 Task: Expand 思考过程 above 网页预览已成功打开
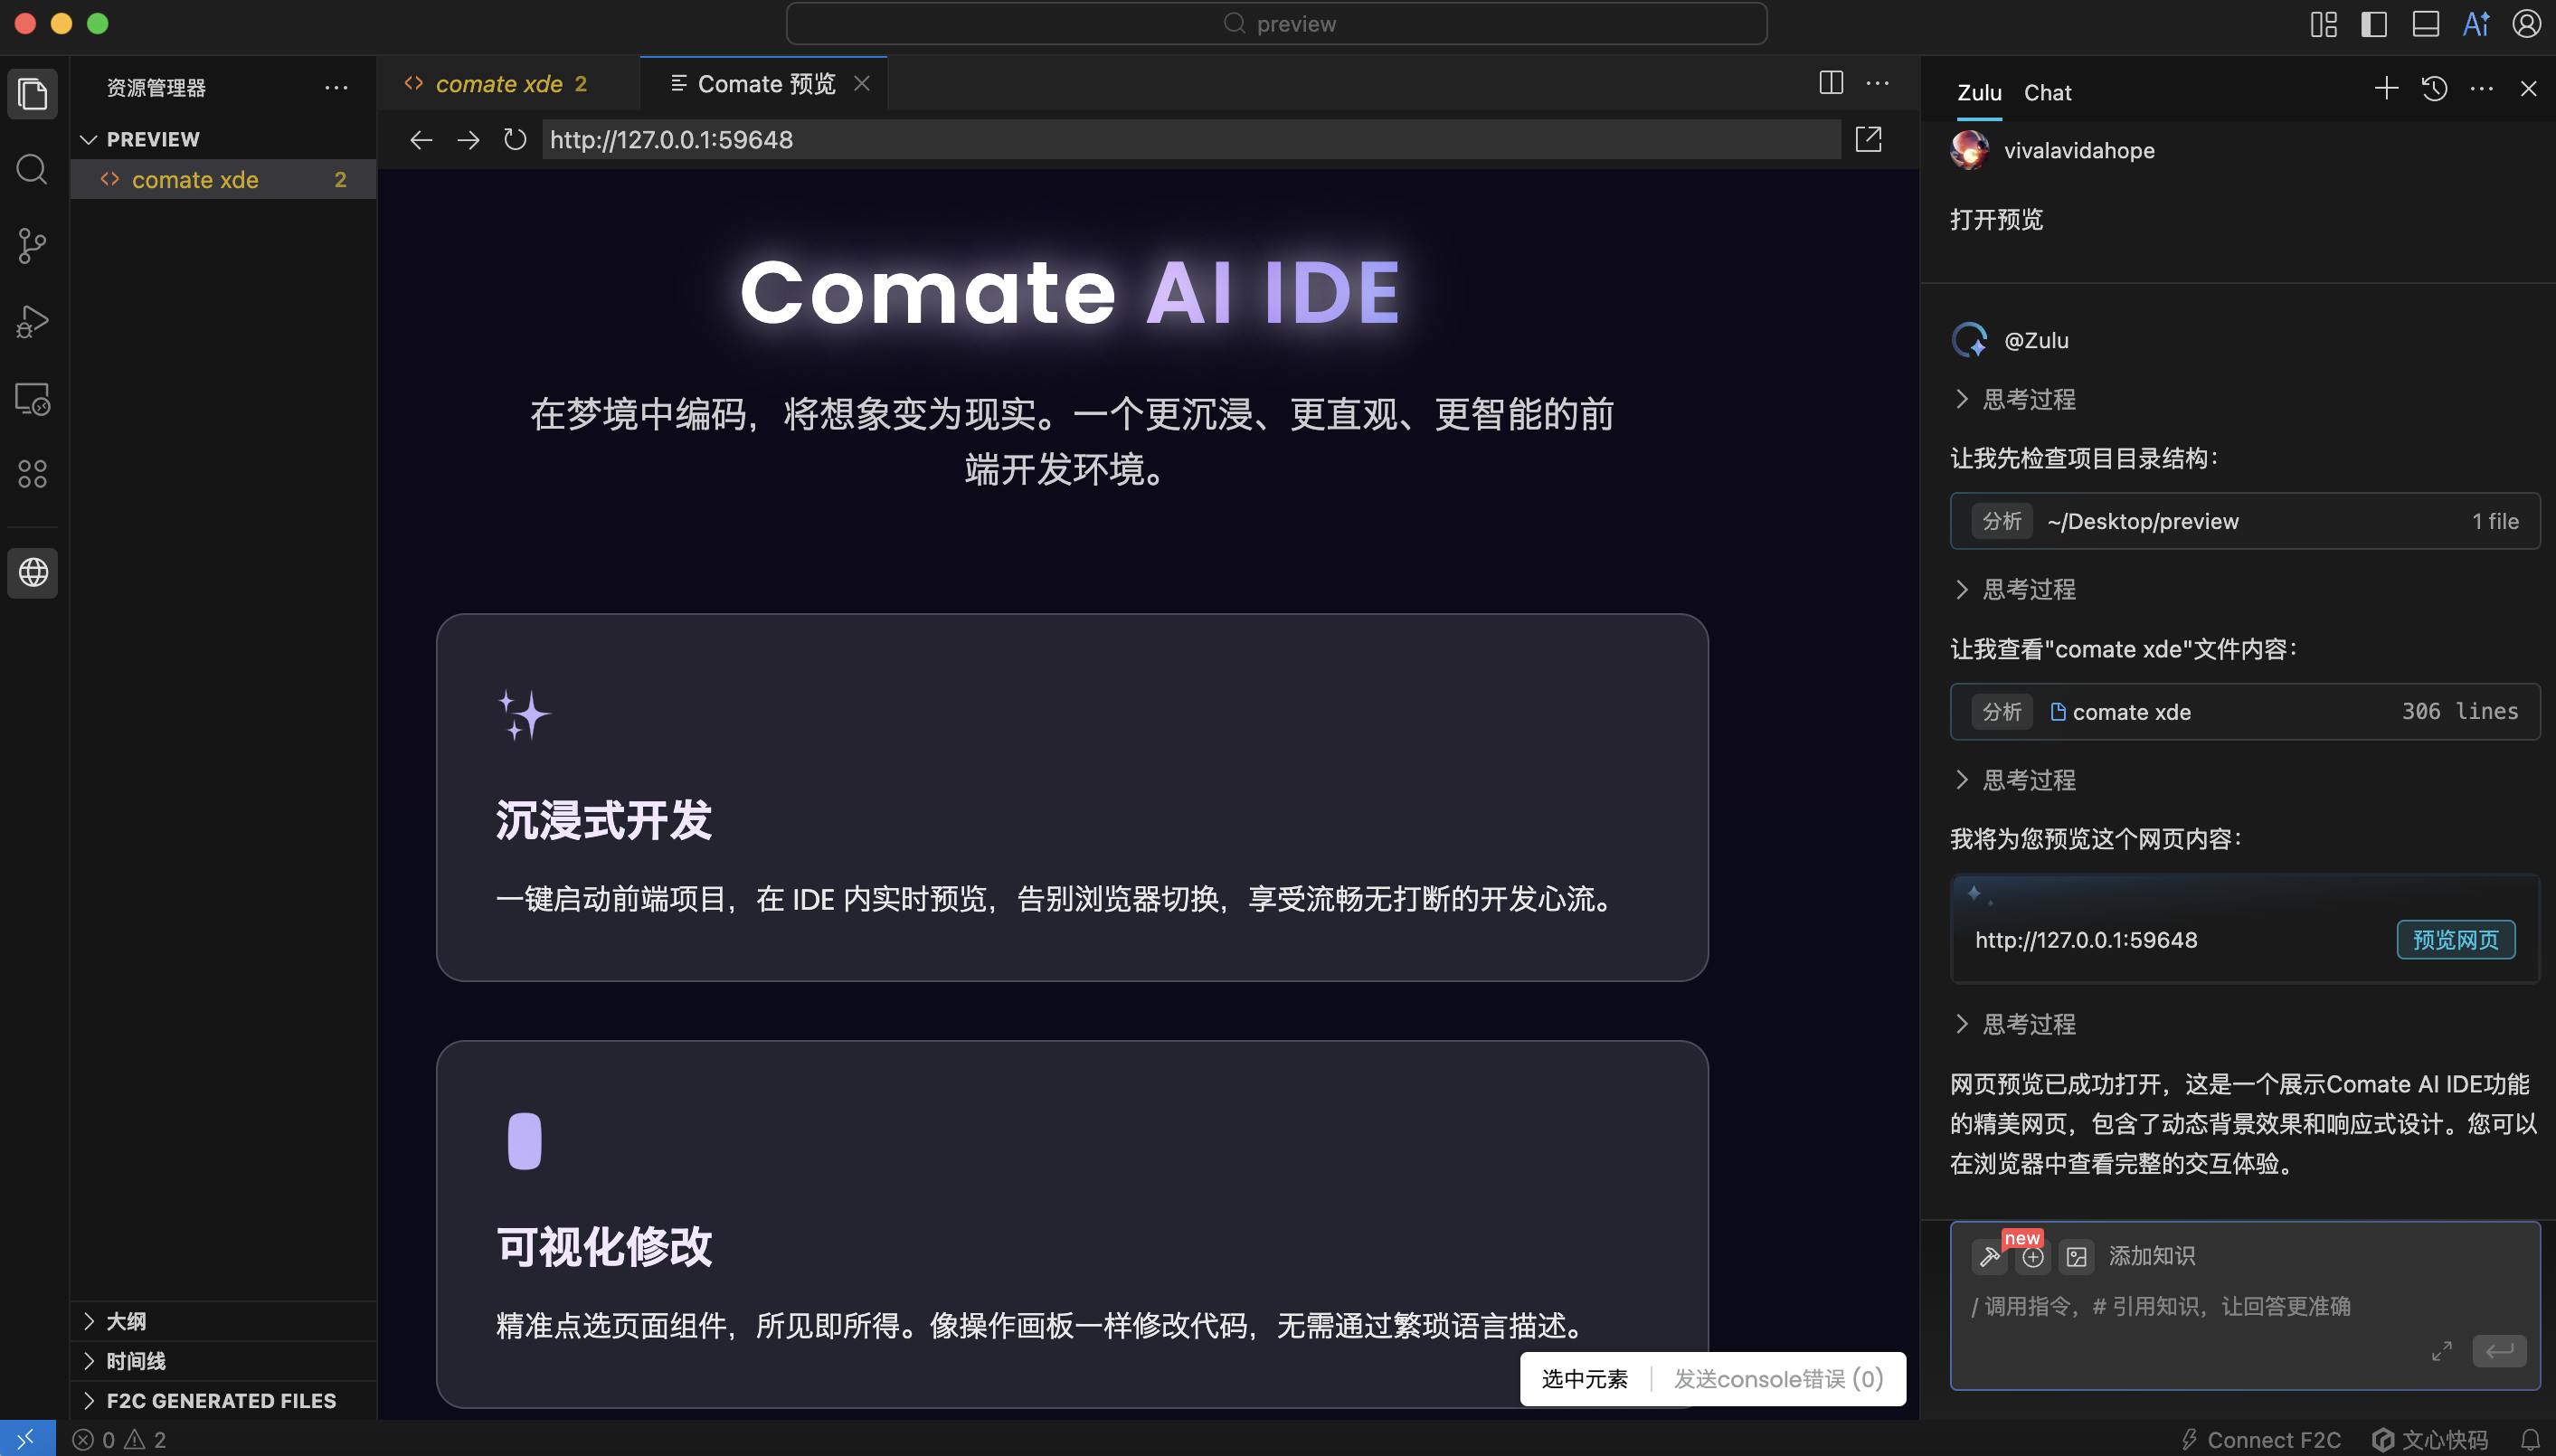(2014, 1023)
